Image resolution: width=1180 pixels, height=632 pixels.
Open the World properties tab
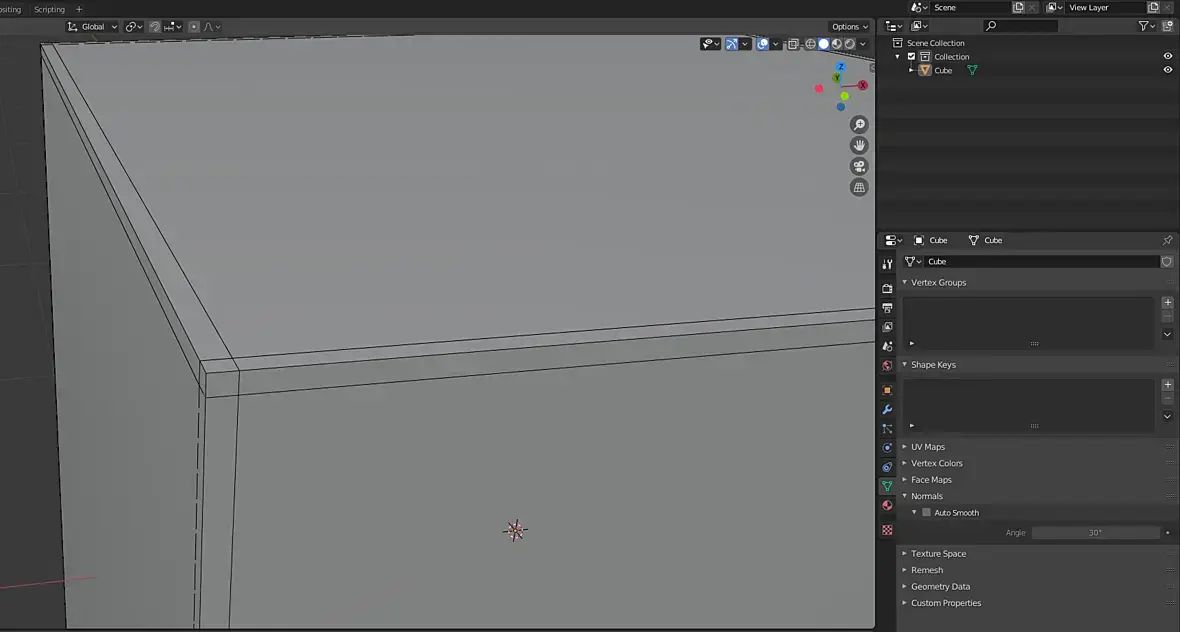point(887,366)
